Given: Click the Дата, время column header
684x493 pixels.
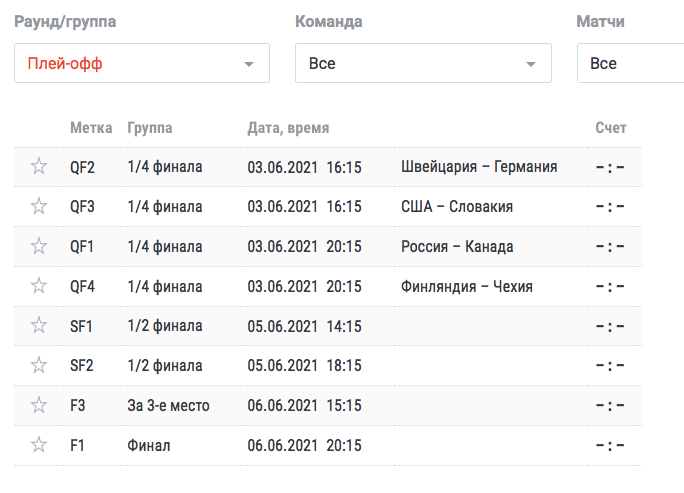Looking at the screenshot, I should (x=288, y=128).
